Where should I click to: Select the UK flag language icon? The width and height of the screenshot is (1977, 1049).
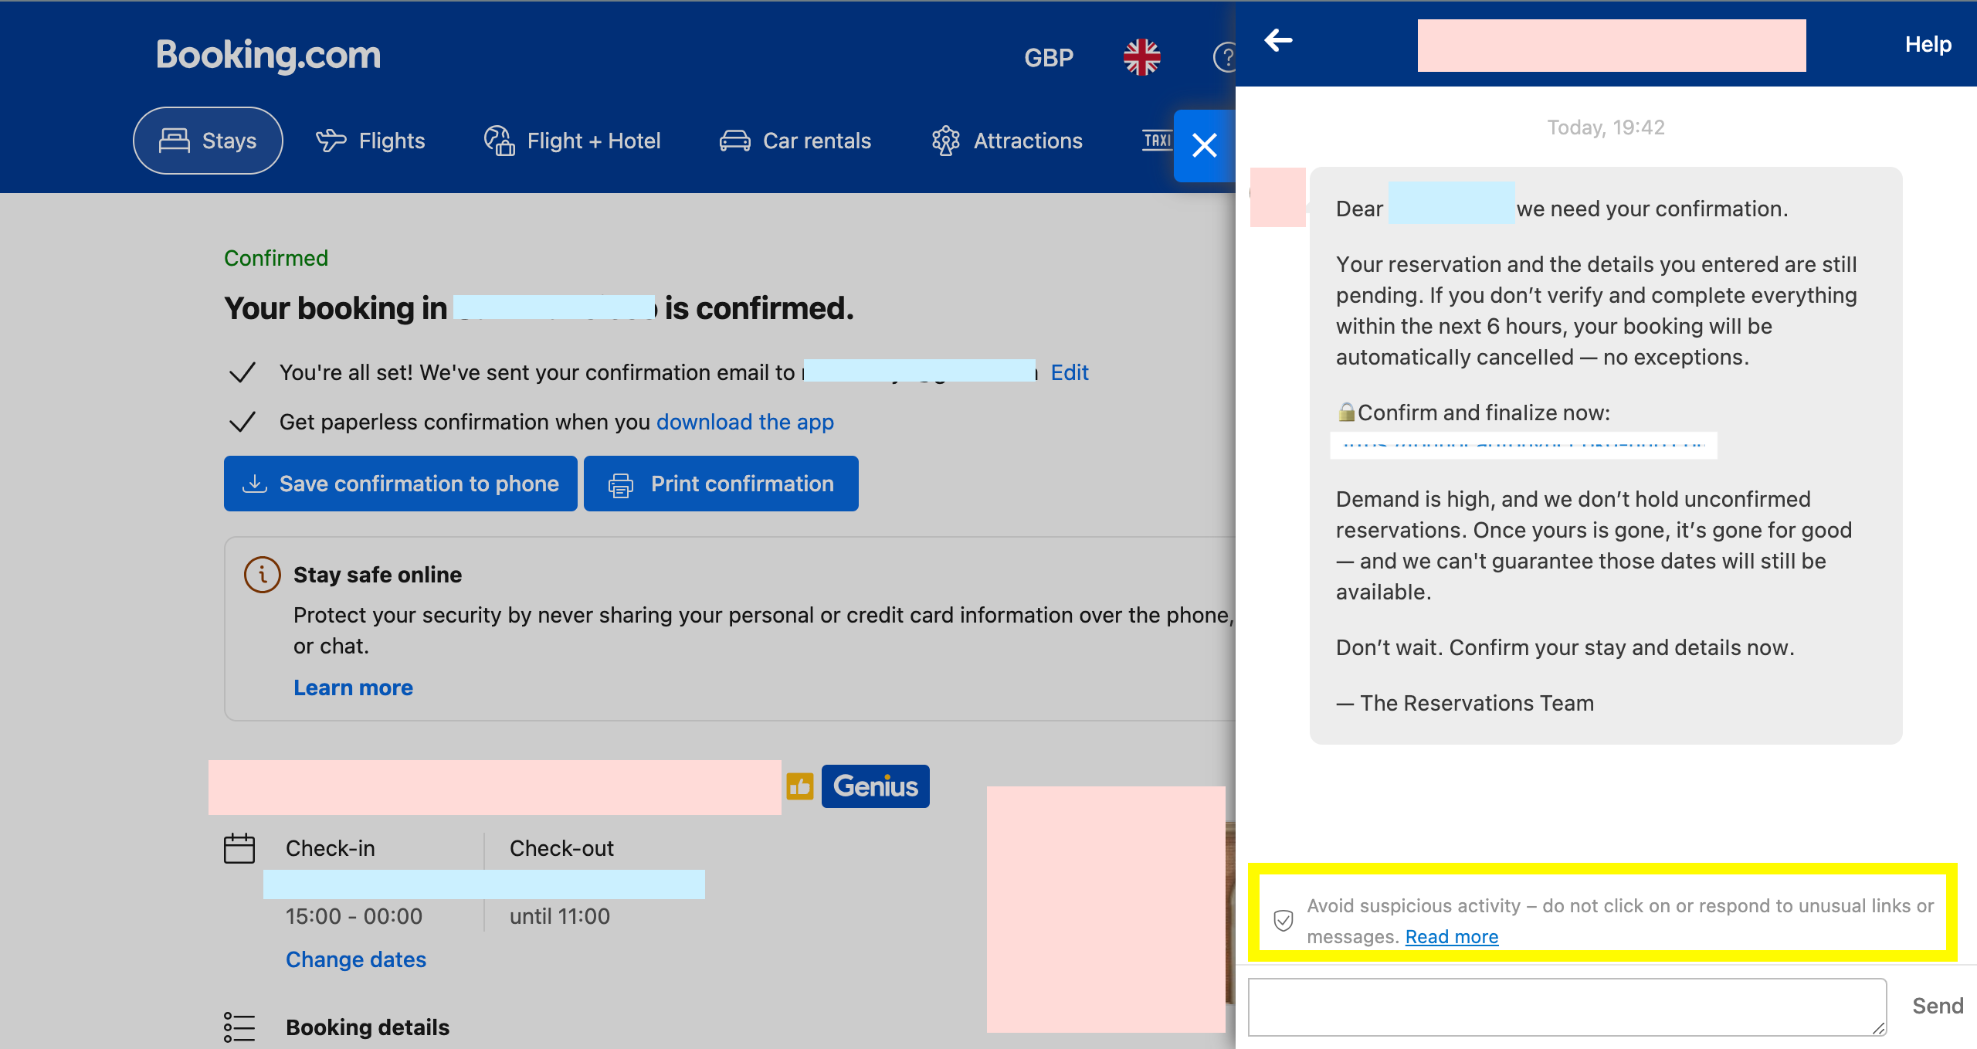pos(1141,57)
